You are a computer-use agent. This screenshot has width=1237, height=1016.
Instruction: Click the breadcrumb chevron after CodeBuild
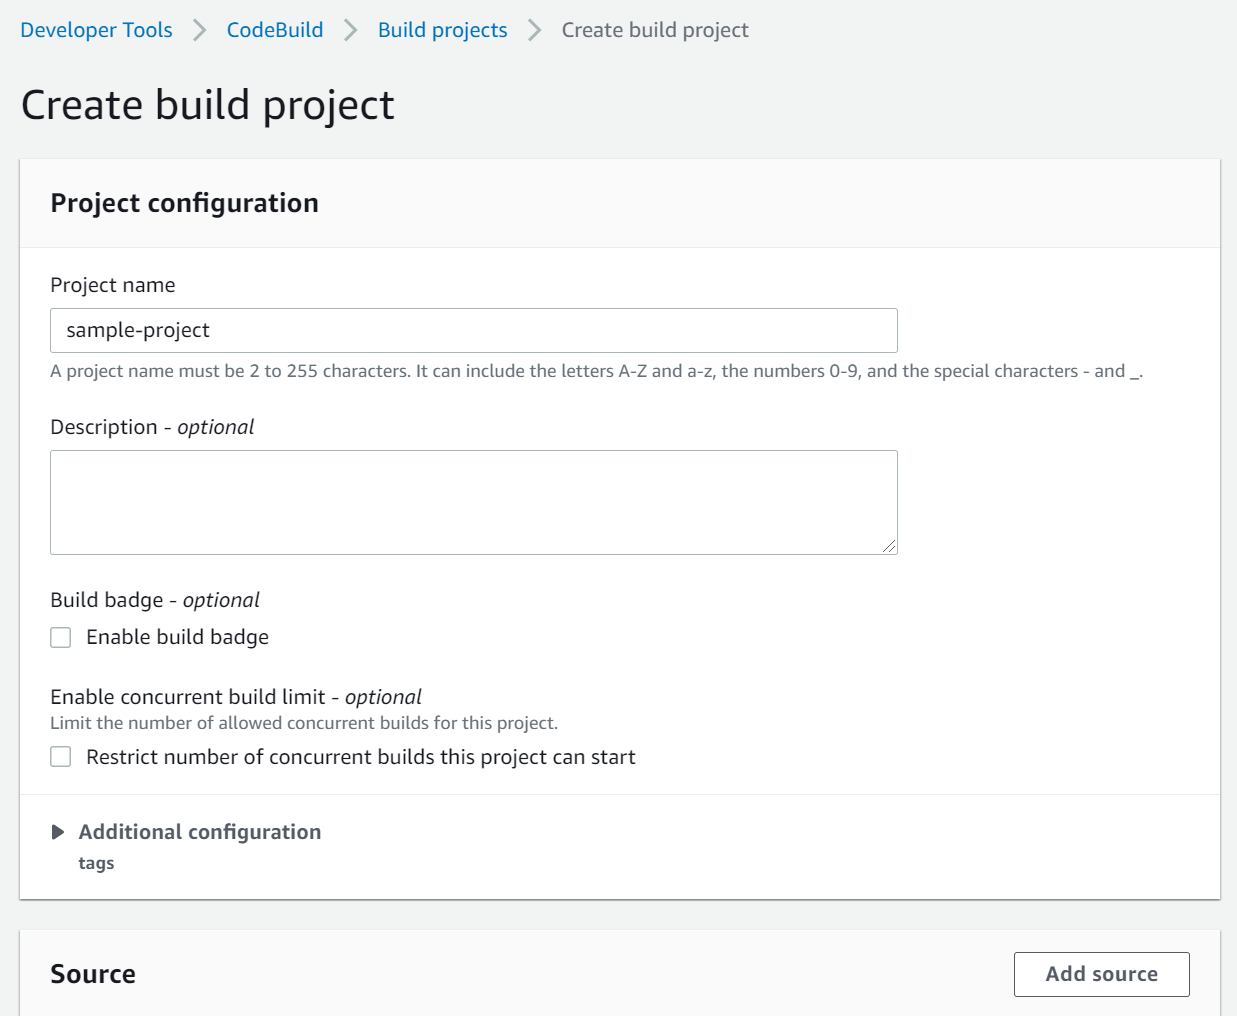tap(349, 30)
